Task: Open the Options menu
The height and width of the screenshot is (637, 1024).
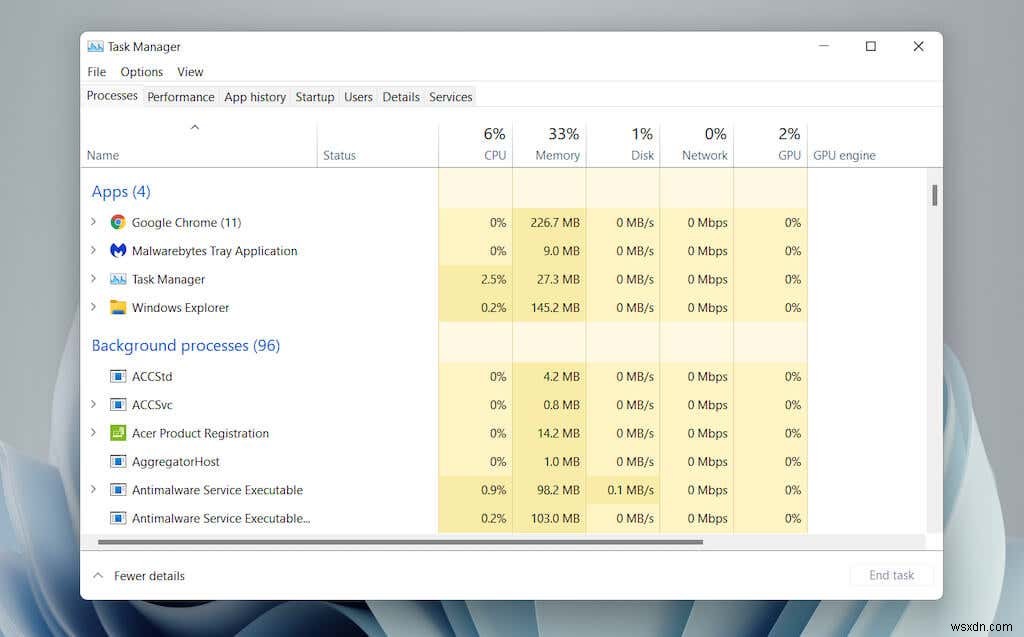Action: [x=141, y=71]
